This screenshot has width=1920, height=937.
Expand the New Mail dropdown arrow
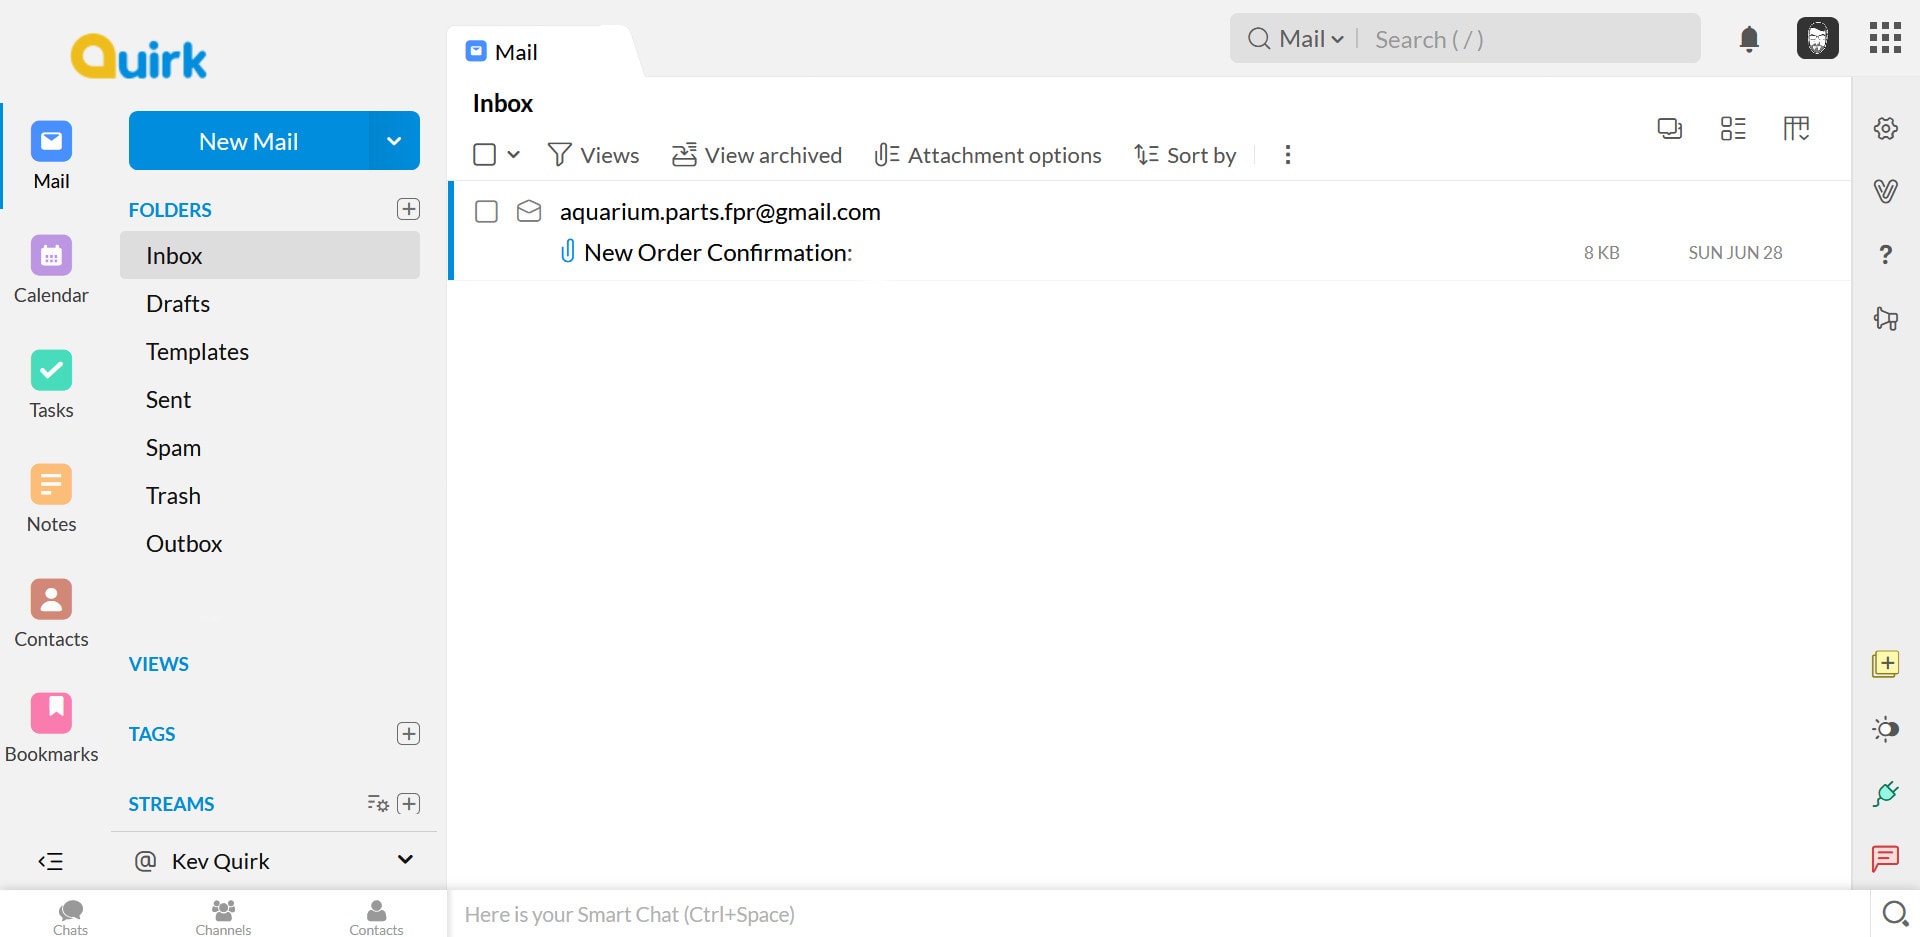click(x=394, y=141)
